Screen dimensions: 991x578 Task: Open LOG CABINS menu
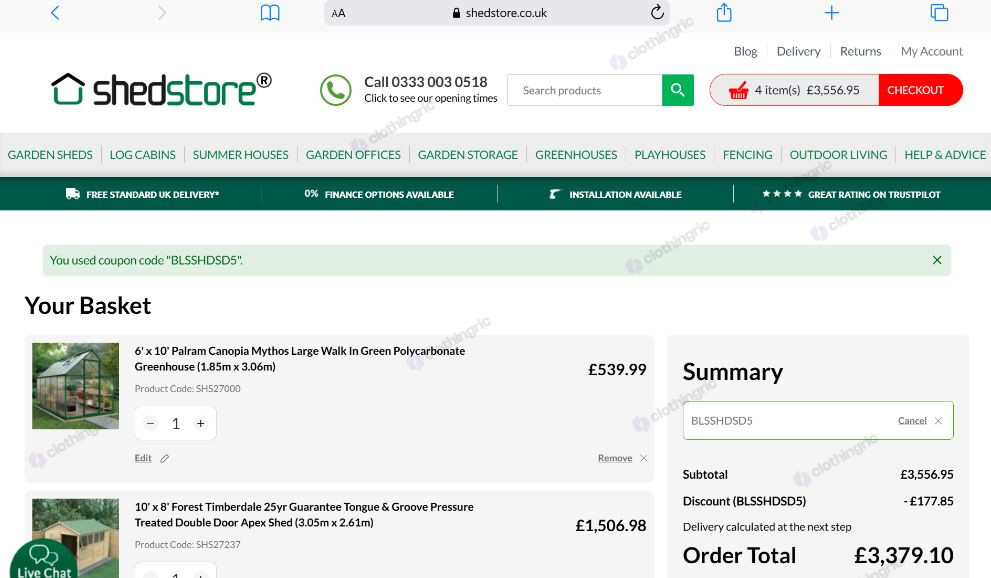pos(142,155)
